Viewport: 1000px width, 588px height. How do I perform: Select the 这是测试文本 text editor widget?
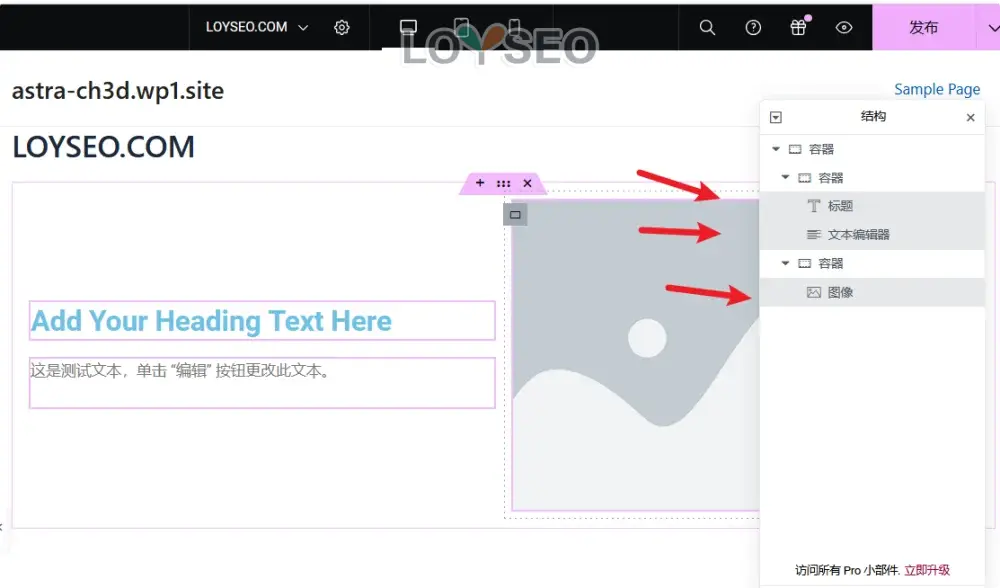click(x=262, y=383)
